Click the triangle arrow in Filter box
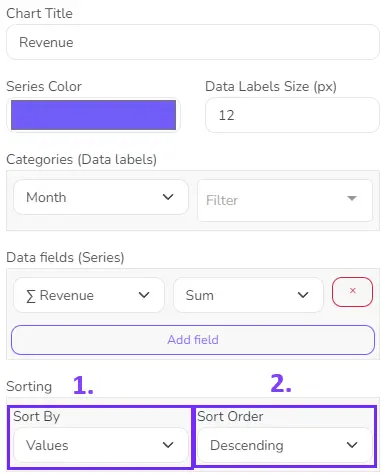Image resolution: width=381 pixels, height=475 pixels. click(352, 199)
